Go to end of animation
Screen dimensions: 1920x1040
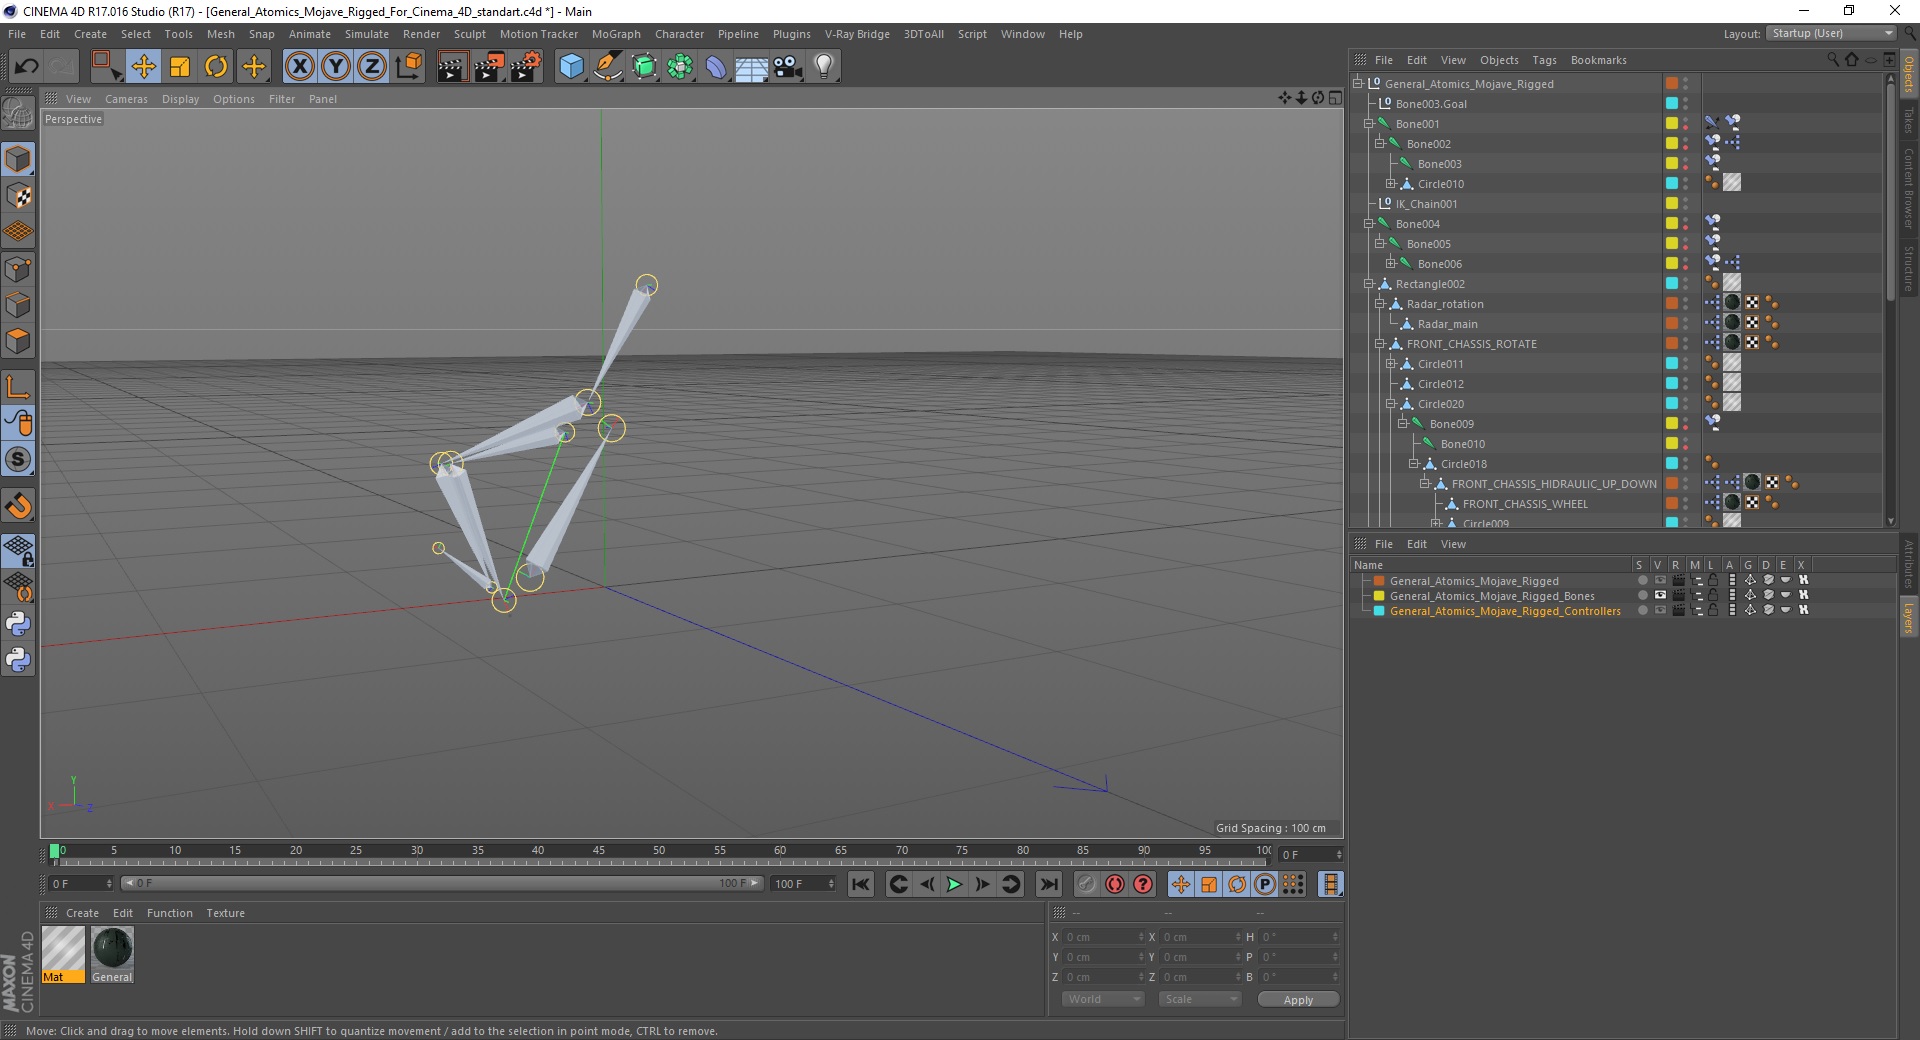tap(1048, 884)
